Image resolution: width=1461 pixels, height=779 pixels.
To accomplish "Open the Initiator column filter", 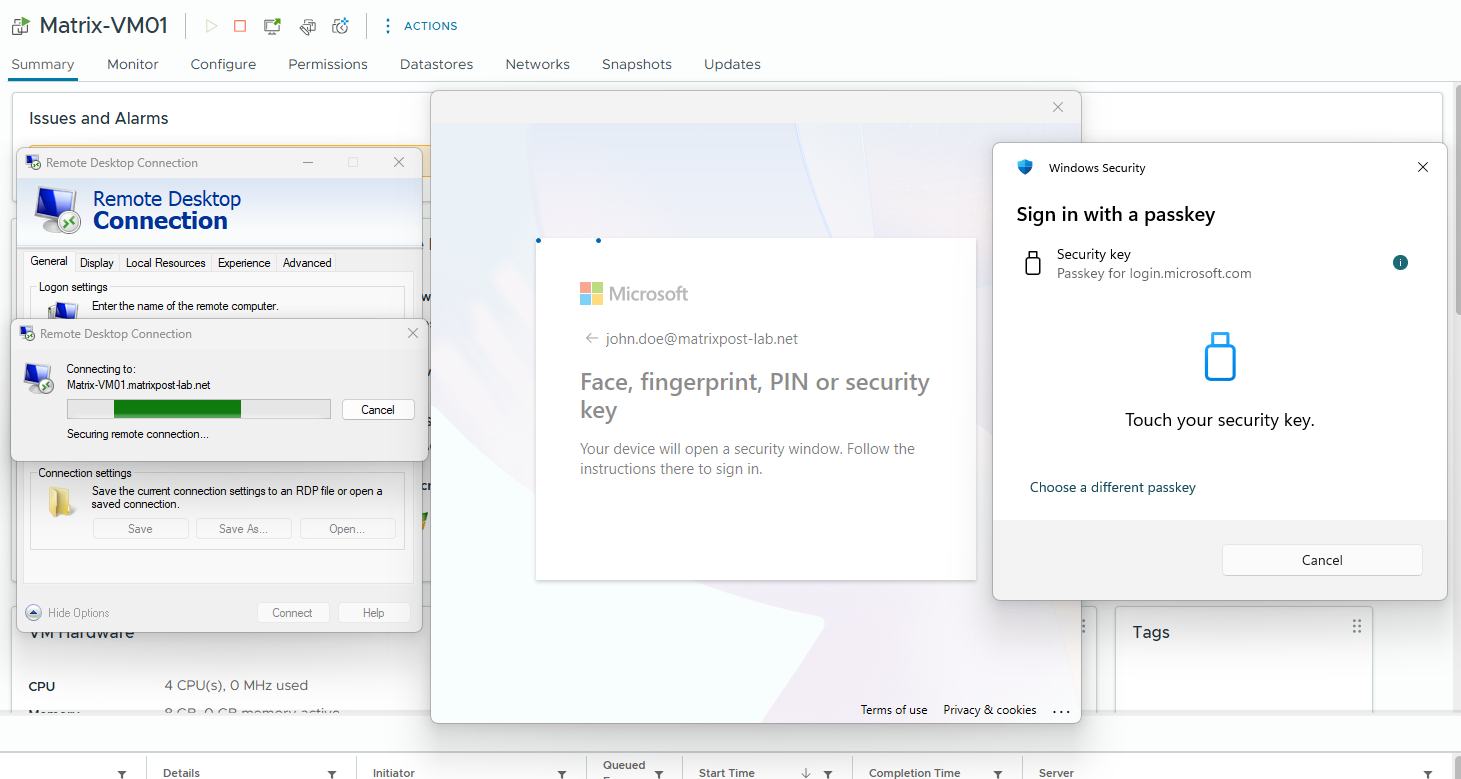I will [562, 774].
